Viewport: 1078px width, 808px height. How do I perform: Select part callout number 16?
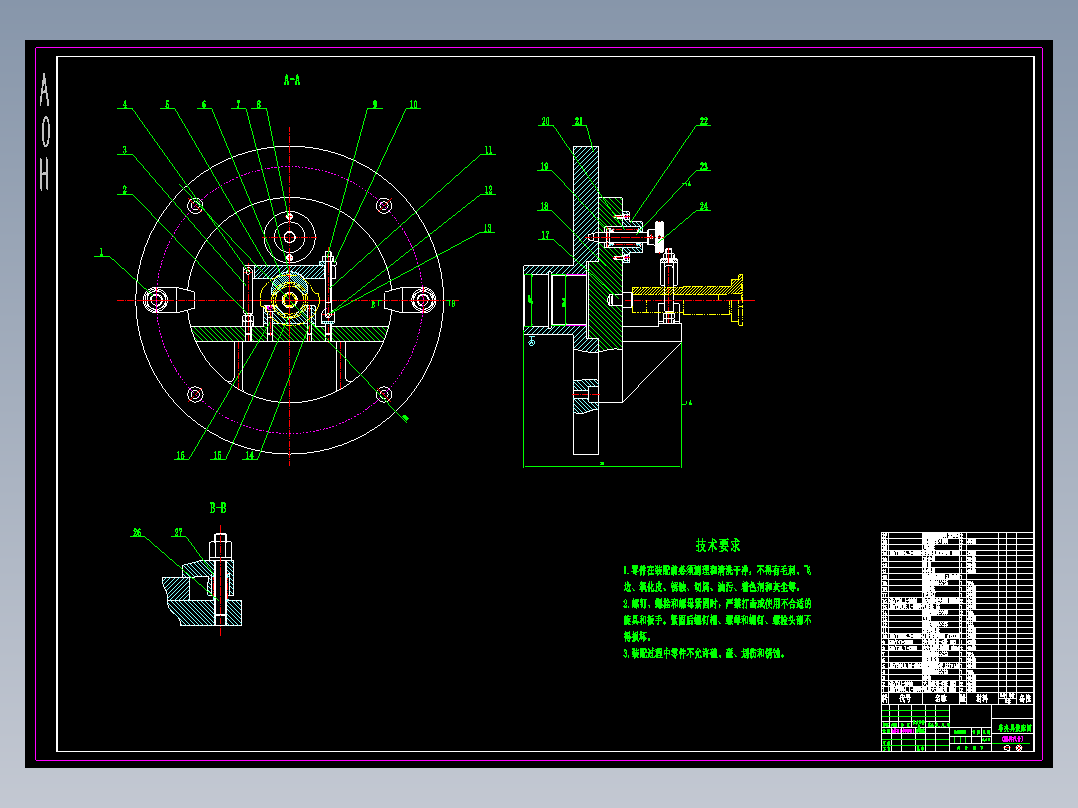(x=180, y=455)
